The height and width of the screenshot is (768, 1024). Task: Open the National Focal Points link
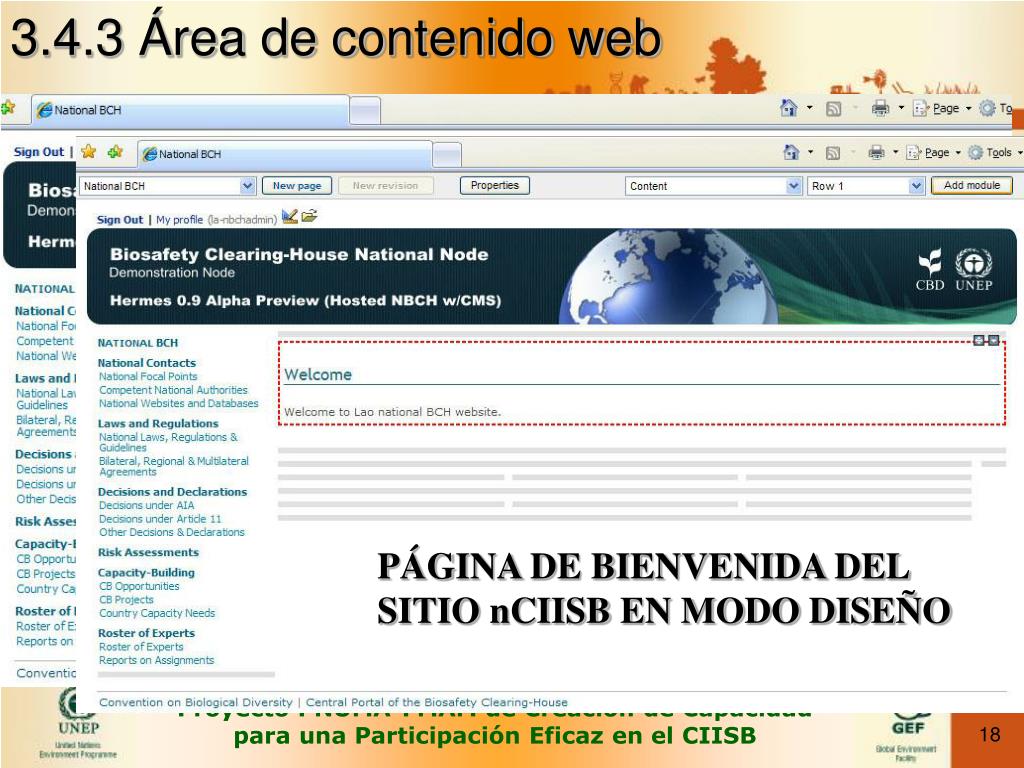[x=148, y=376]
